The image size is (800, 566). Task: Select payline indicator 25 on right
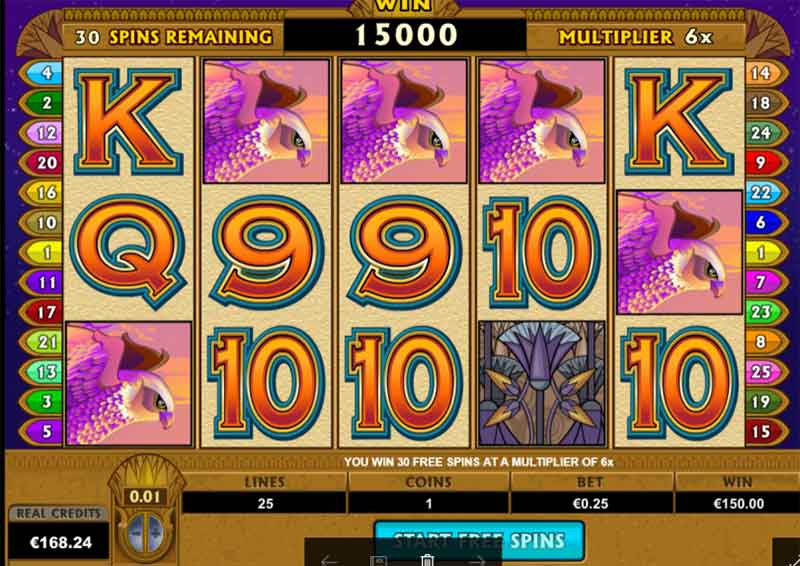[766, 372]
